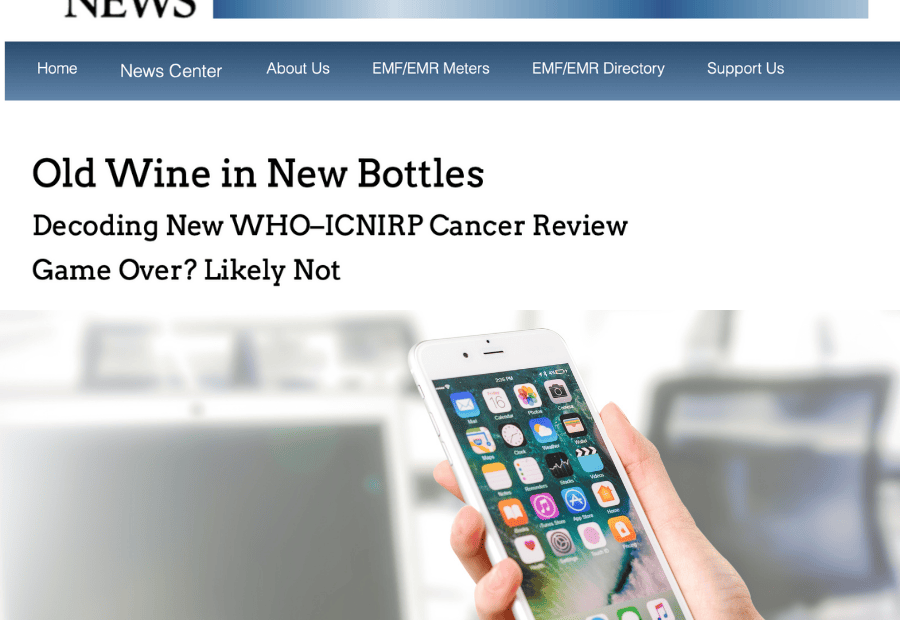This screenshot has height=620, width=900.
Task: Tap the Photos icon on the phone screen
Action: (526, 396)
